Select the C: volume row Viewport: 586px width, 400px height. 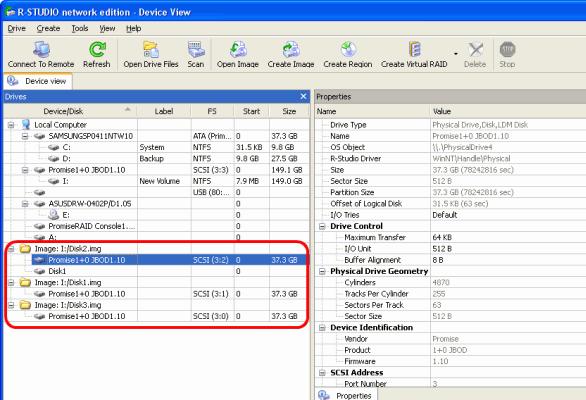point(157,147)
